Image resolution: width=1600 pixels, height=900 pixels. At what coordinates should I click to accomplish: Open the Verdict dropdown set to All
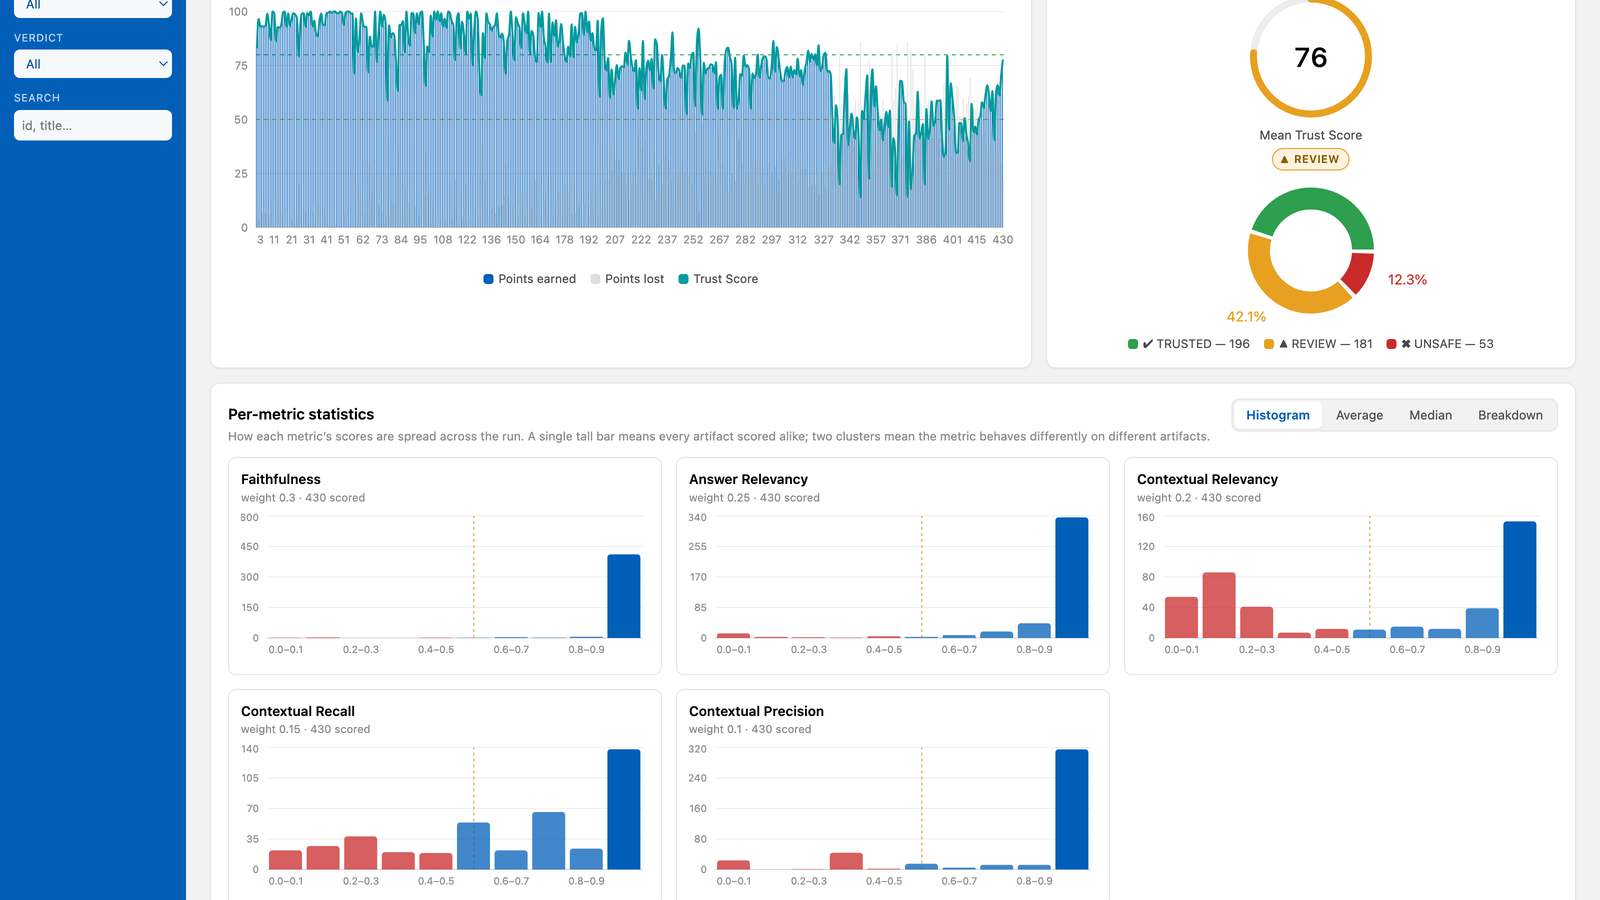click(93, 64)
